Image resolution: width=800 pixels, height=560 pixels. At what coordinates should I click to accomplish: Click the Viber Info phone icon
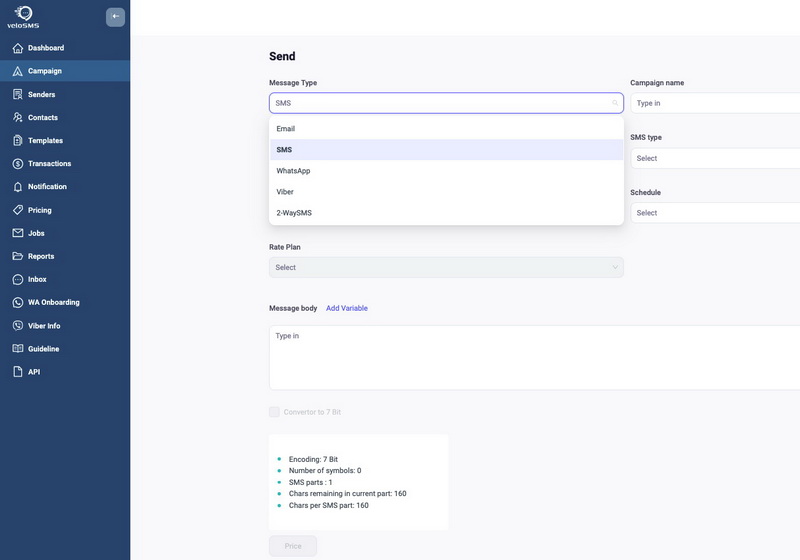click(18, 325)
